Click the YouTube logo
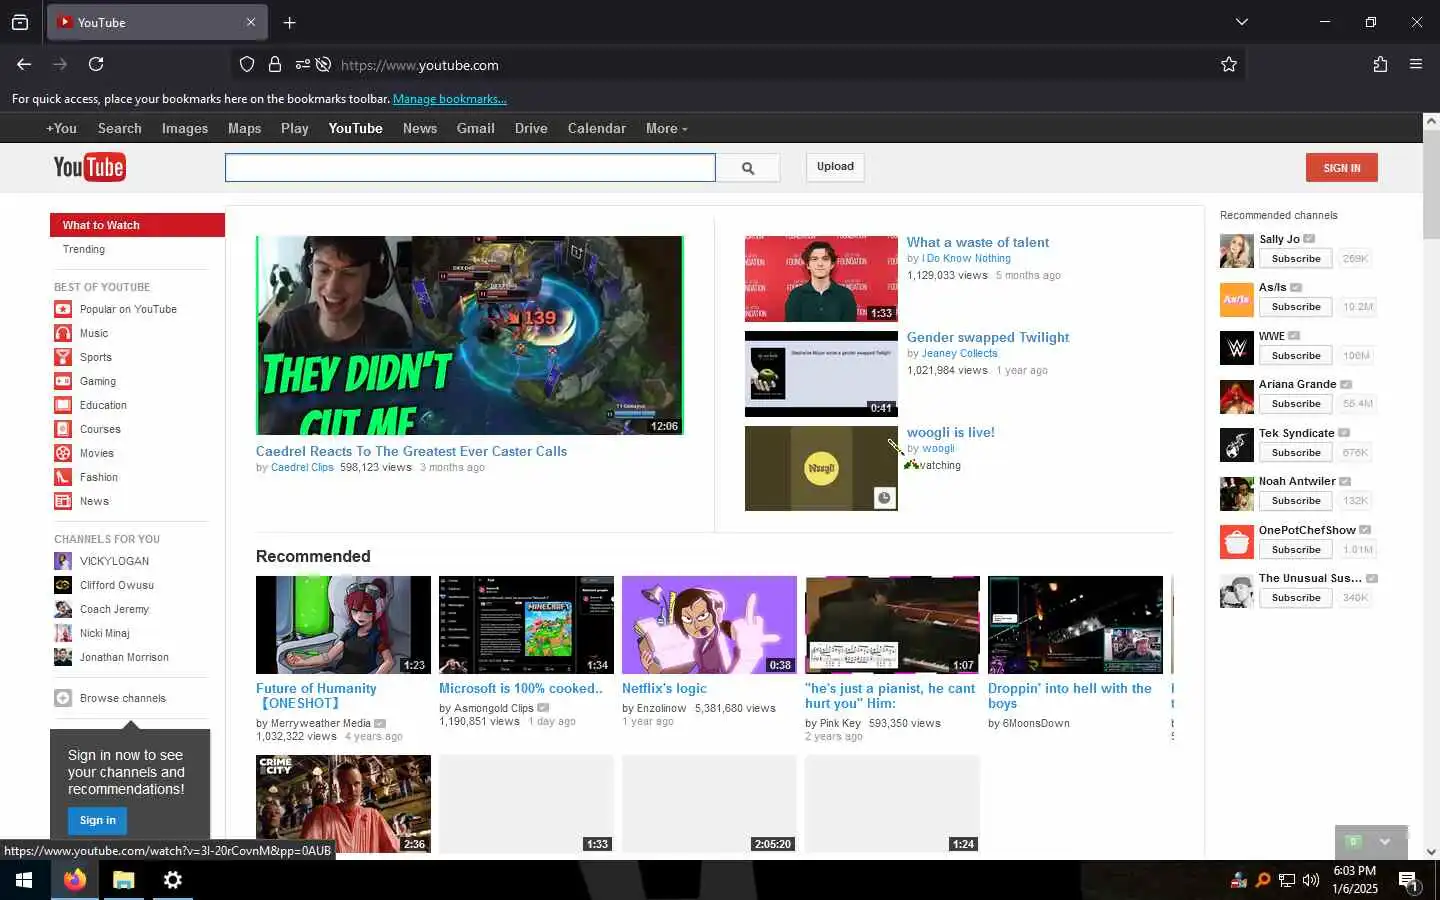Viewport: 1440px width, 900px height. point(89,167)
